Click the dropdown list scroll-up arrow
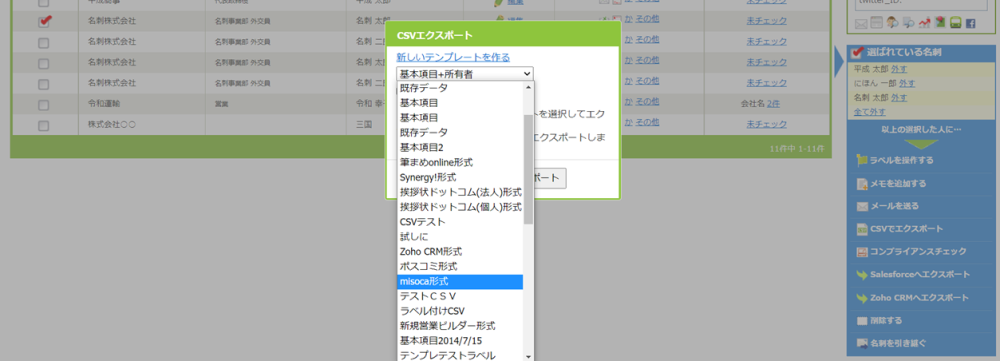This screenshot has height=361, width=1000. coord(529,87)
